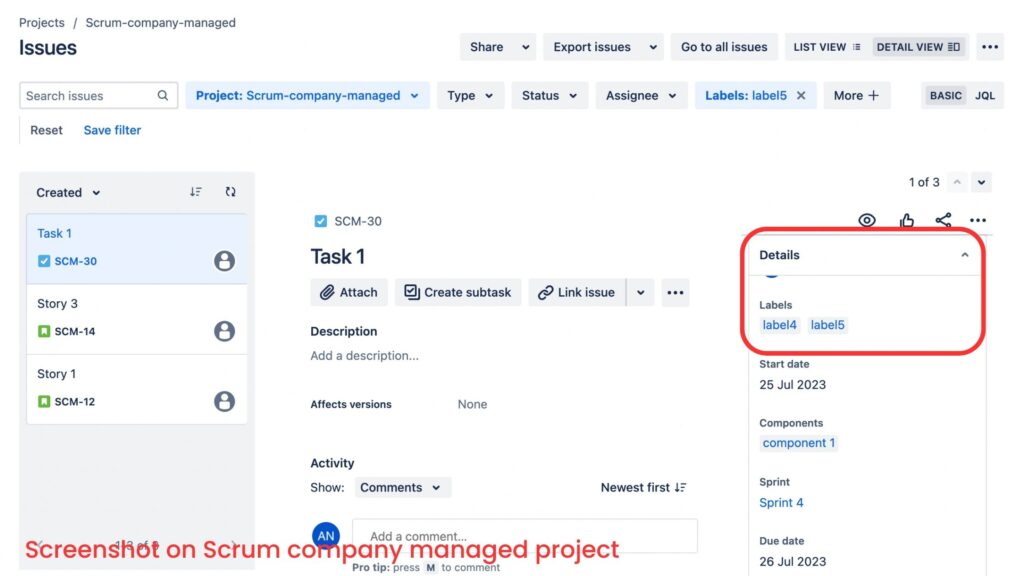Open more options ellipsis next to Link issue
This screenshot has width=1024, height=576.
click(675, 293)
